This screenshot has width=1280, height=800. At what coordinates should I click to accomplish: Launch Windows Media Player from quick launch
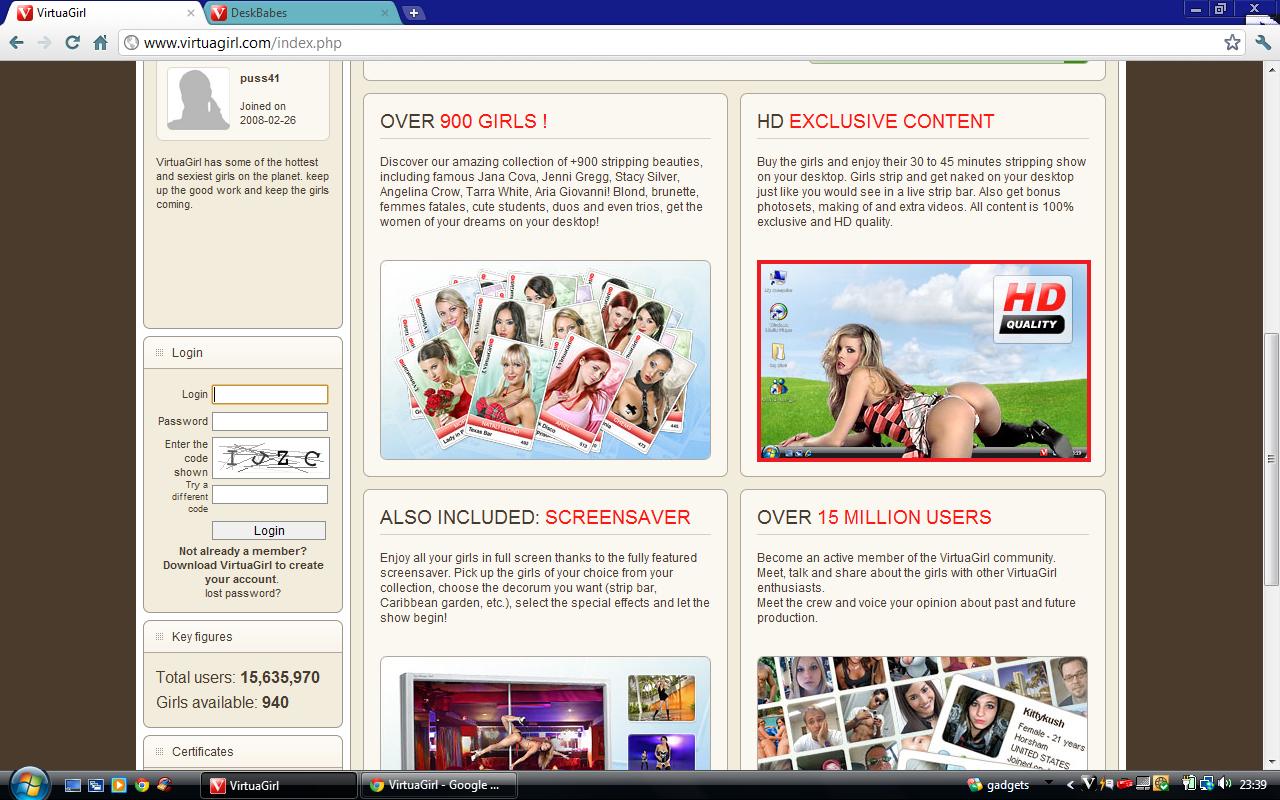119,785
